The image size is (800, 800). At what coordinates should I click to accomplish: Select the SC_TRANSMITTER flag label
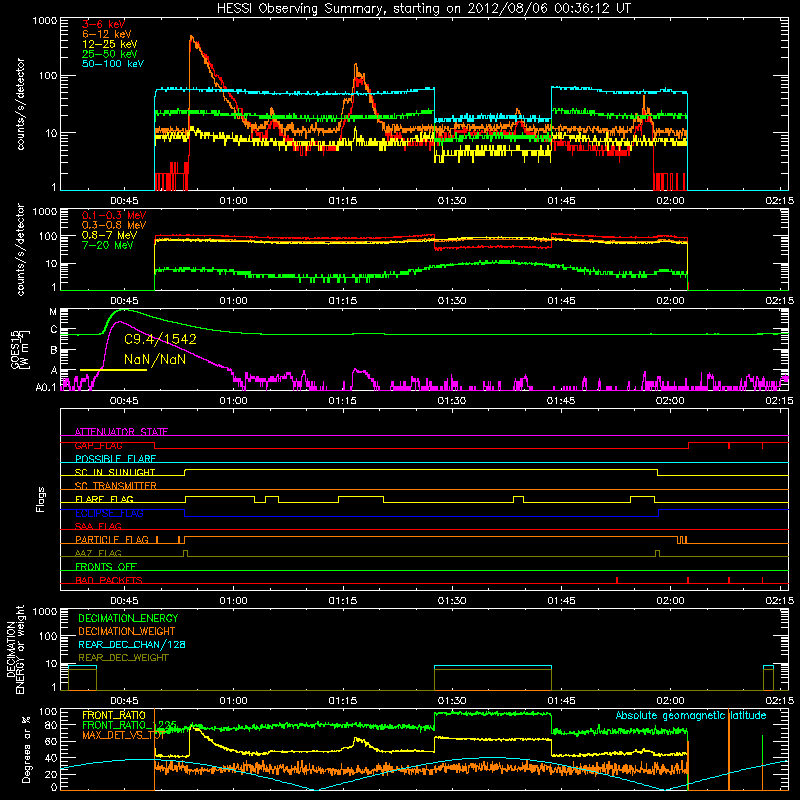tap(116, 486)
